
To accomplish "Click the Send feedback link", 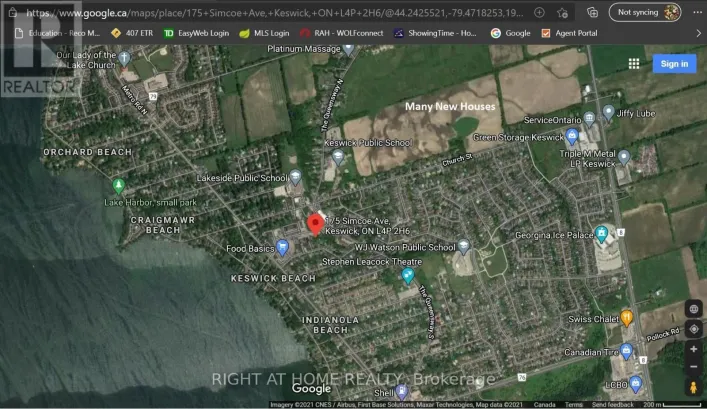I will point(612,404).
